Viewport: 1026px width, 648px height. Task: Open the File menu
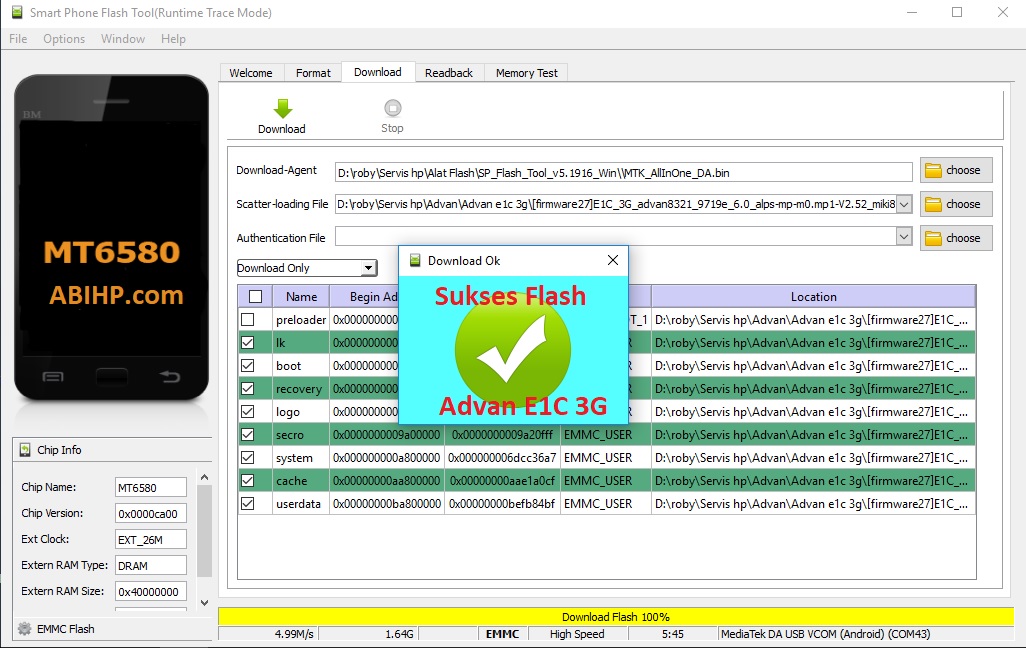[x=18, y=39]
